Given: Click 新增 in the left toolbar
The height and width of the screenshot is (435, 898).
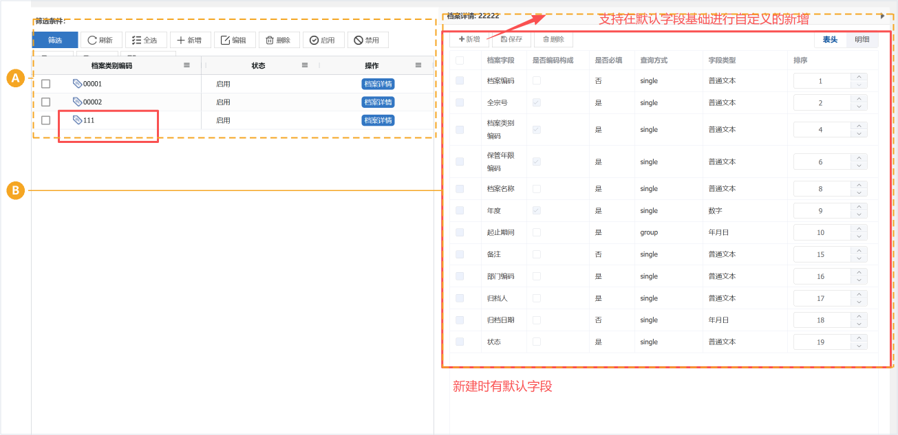Looking at the screenshot, I should [190, 40].
